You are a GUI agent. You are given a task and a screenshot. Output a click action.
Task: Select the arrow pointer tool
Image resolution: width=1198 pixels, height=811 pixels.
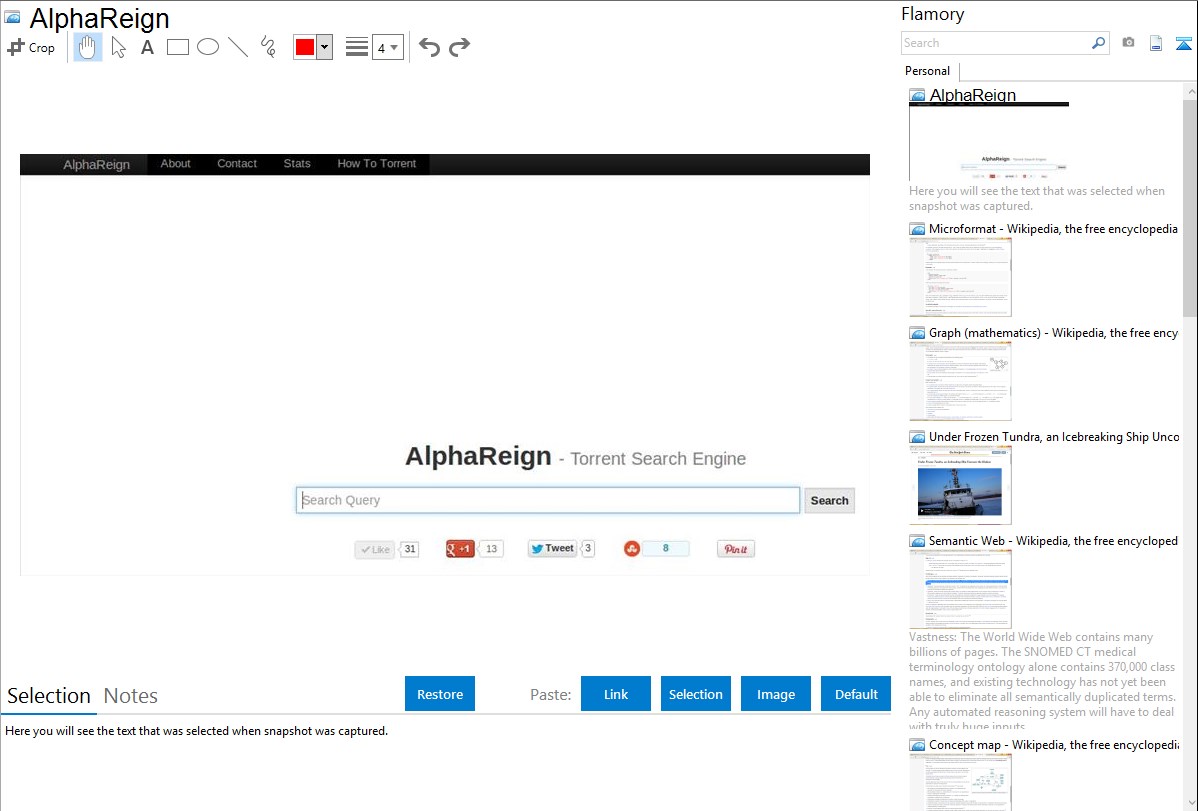pyautogui.click(x=118, y=47)
